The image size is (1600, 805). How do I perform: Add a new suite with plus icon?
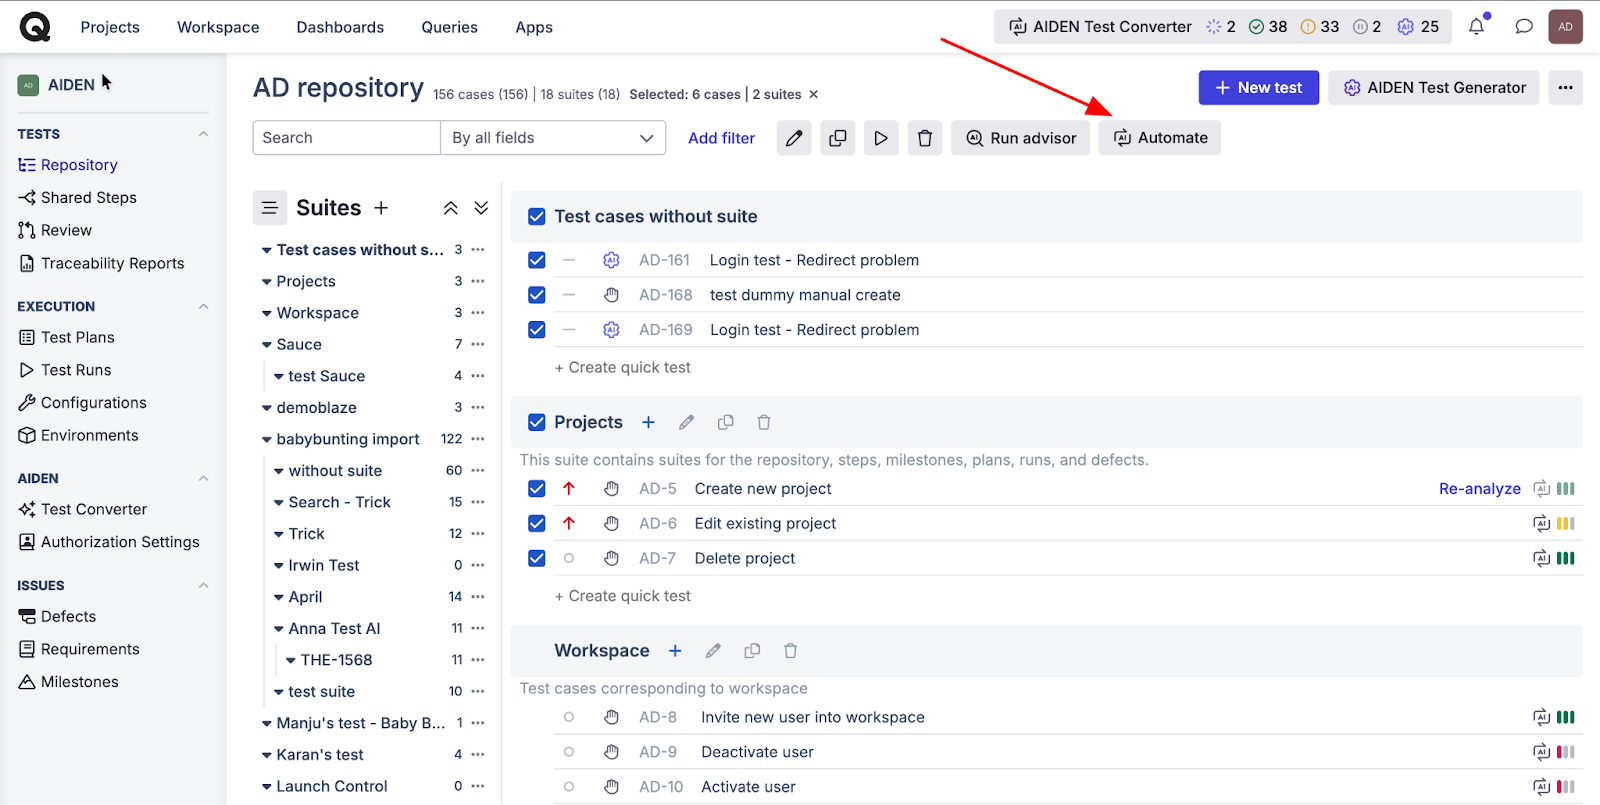tap(381, 208)
